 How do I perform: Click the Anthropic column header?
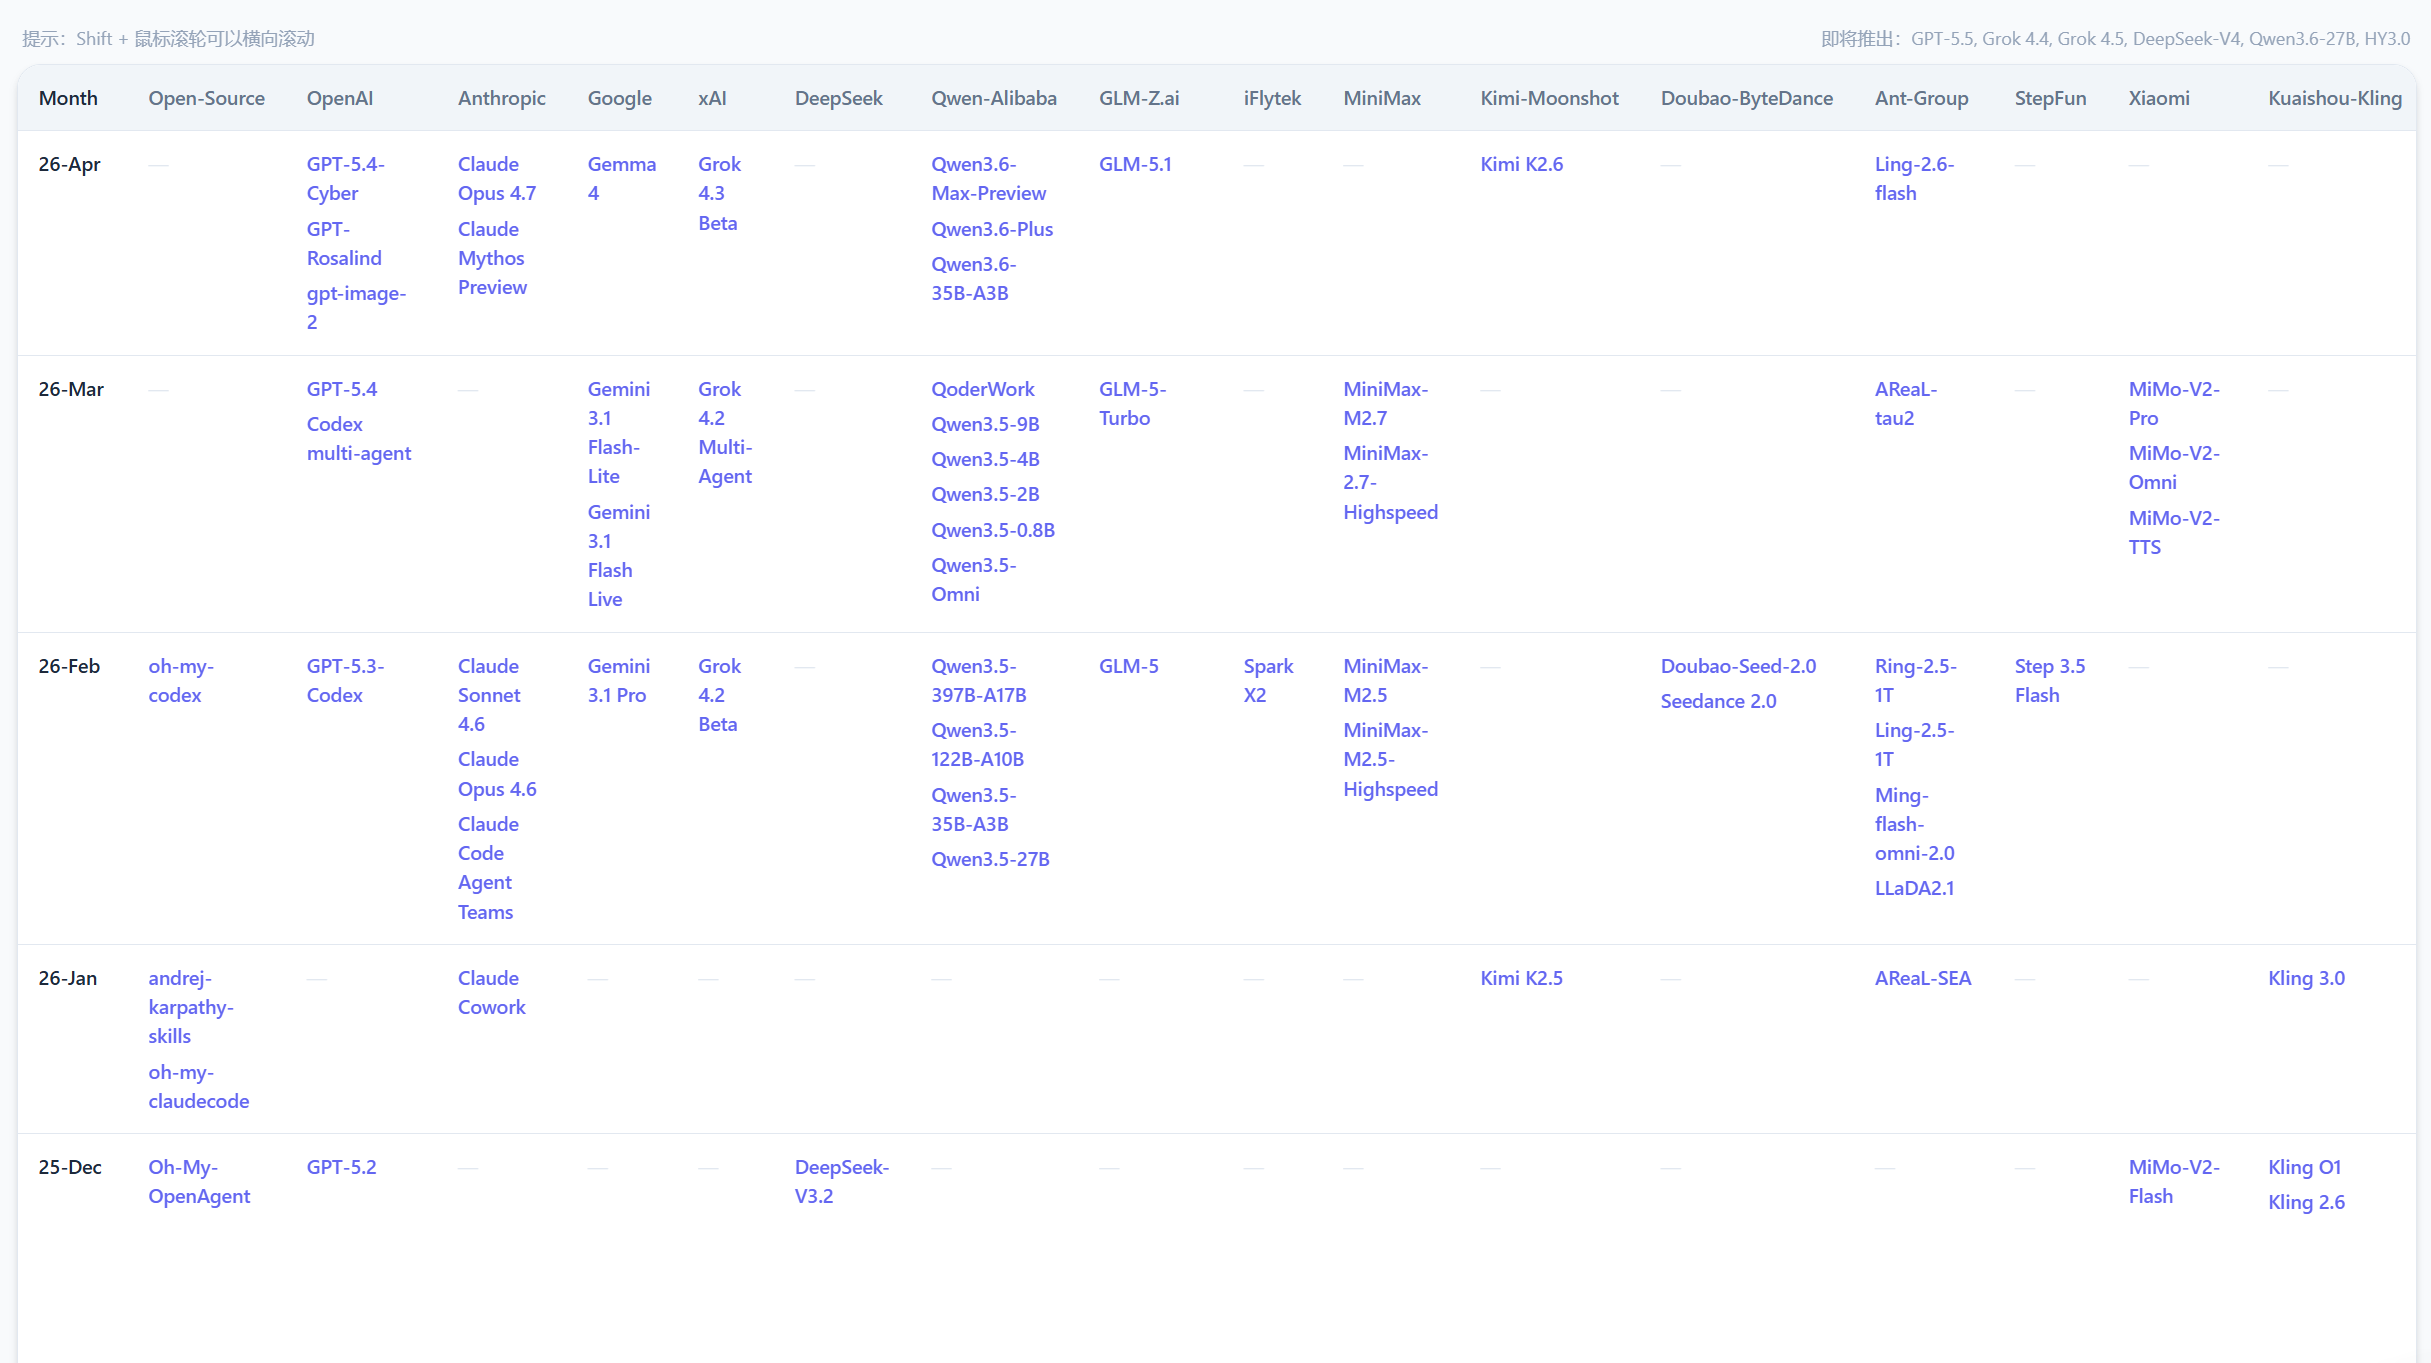coord(501,98)
